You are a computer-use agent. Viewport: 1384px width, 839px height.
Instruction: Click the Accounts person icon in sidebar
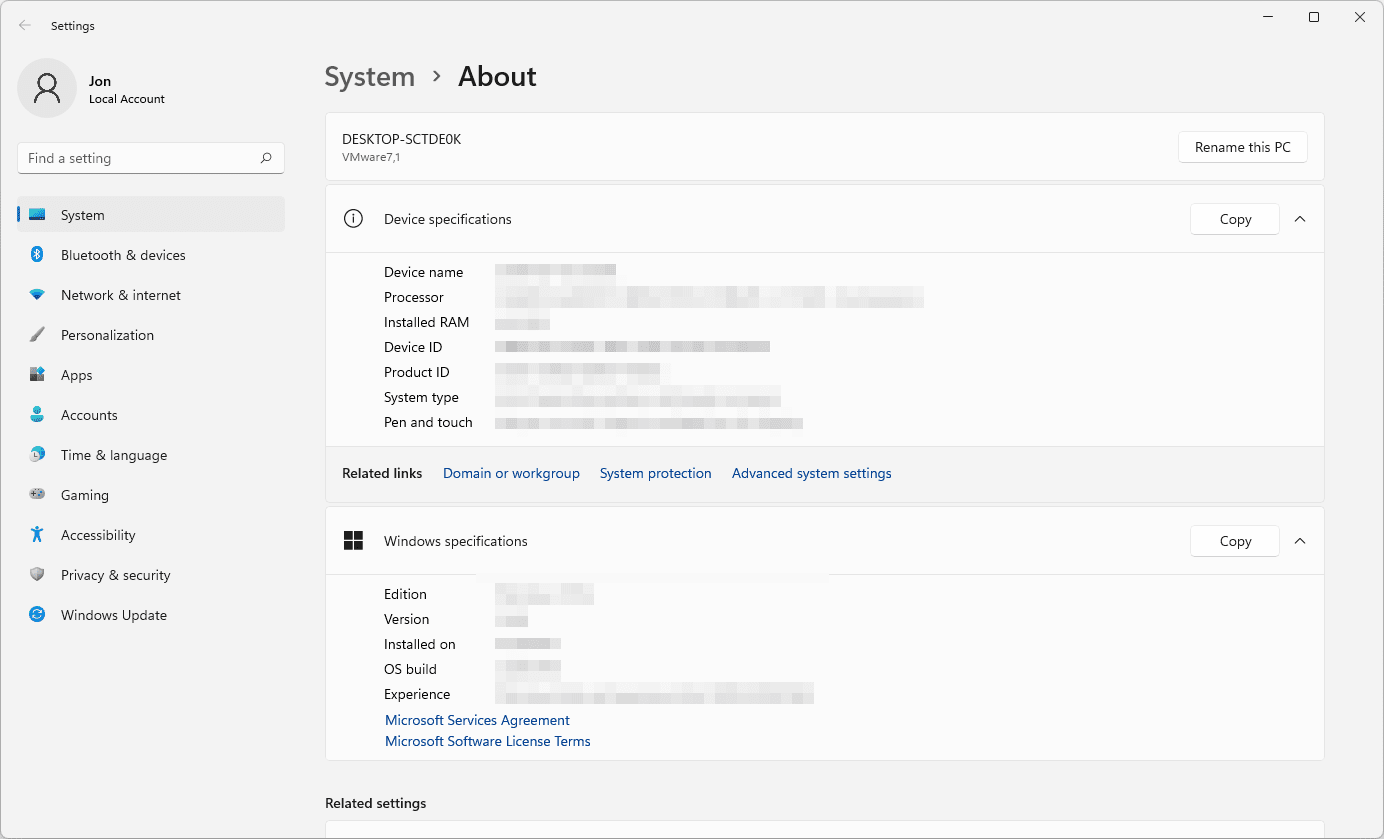point(37,415)
